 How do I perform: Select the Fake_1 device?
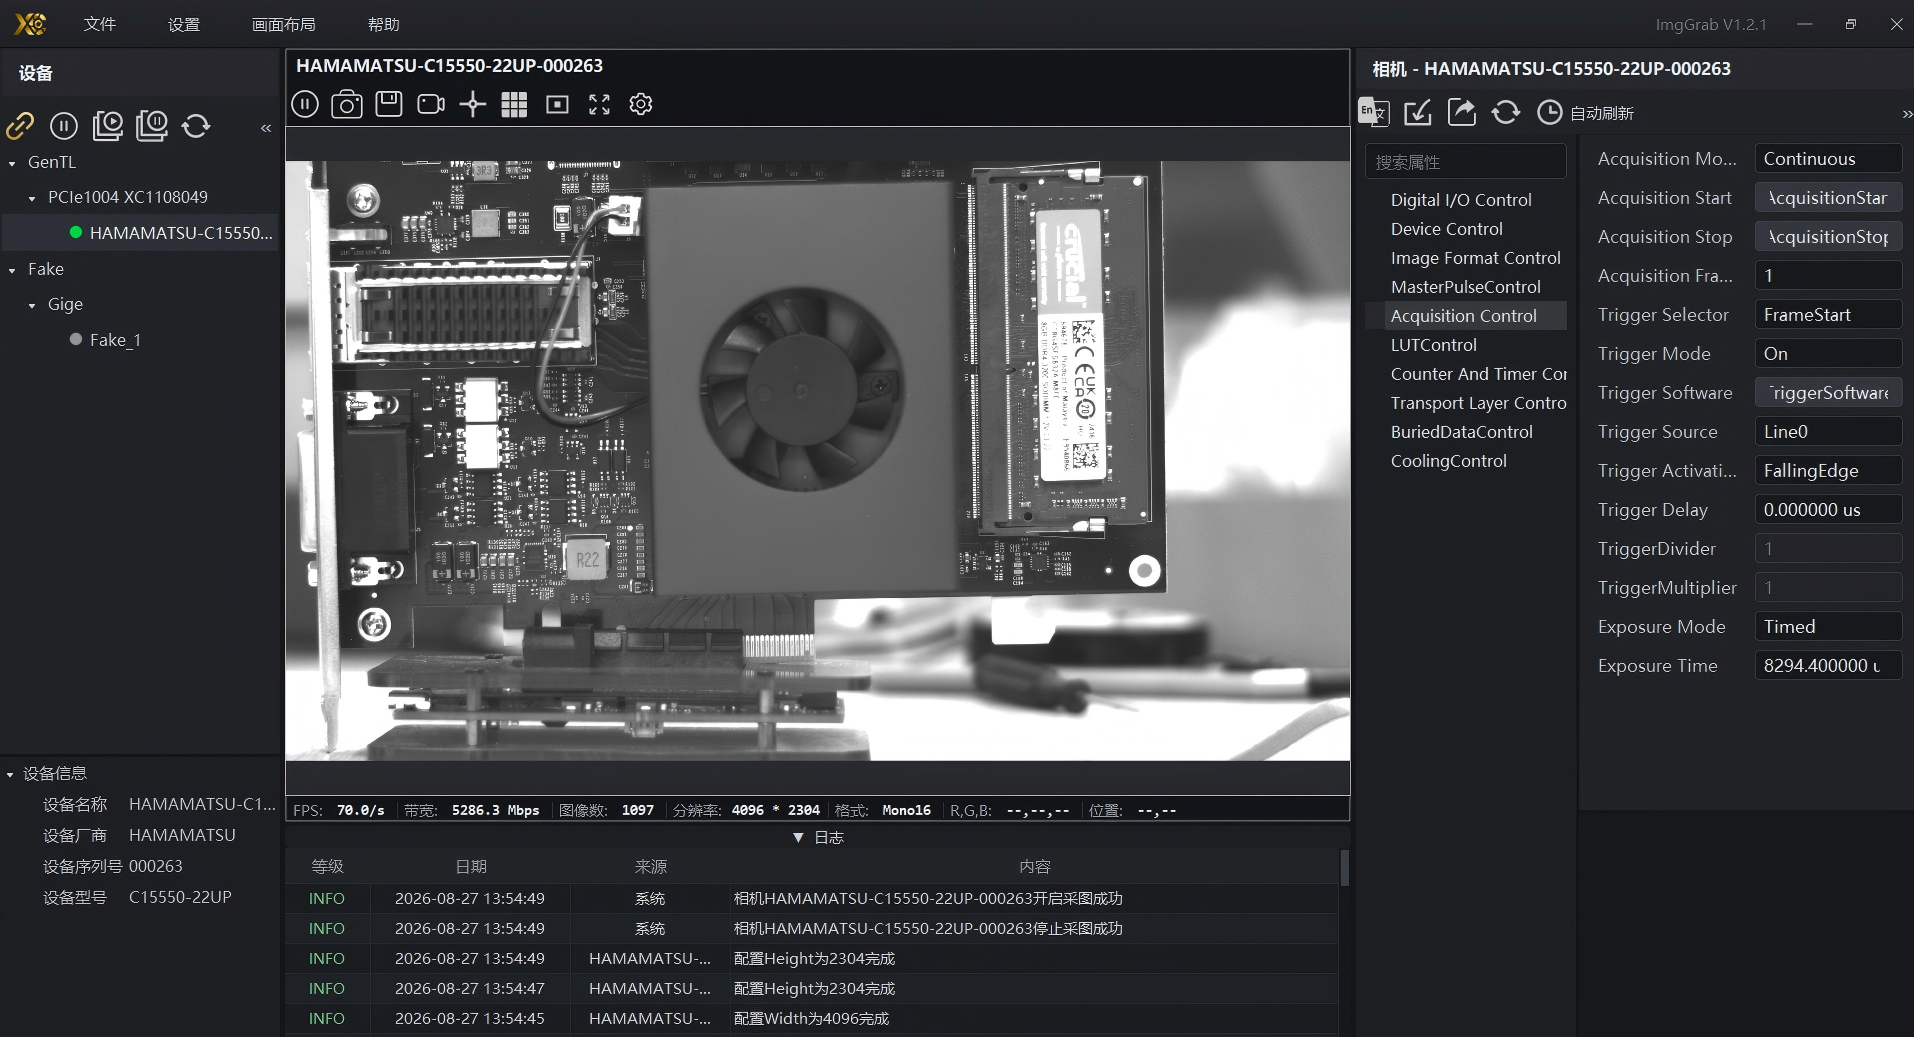(115, 340)
